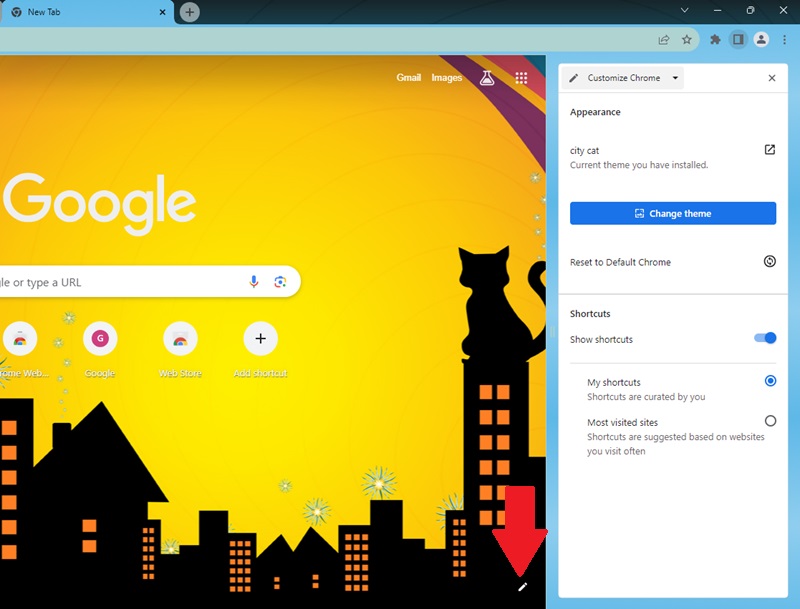Disable the Show shortcuts toggle
The width and height of the screenshot is (800, 609).
click(x=766, y=338)
